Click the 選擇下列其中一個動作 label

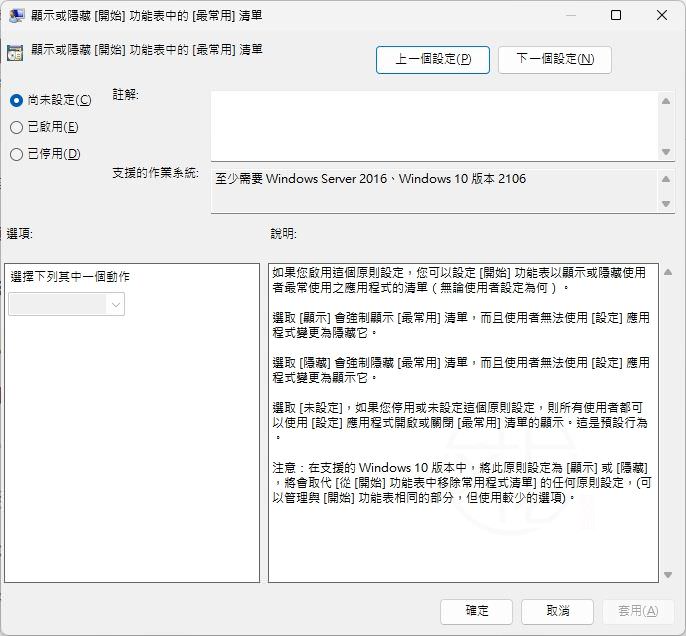pyautogui.click(x=70, y=276)
